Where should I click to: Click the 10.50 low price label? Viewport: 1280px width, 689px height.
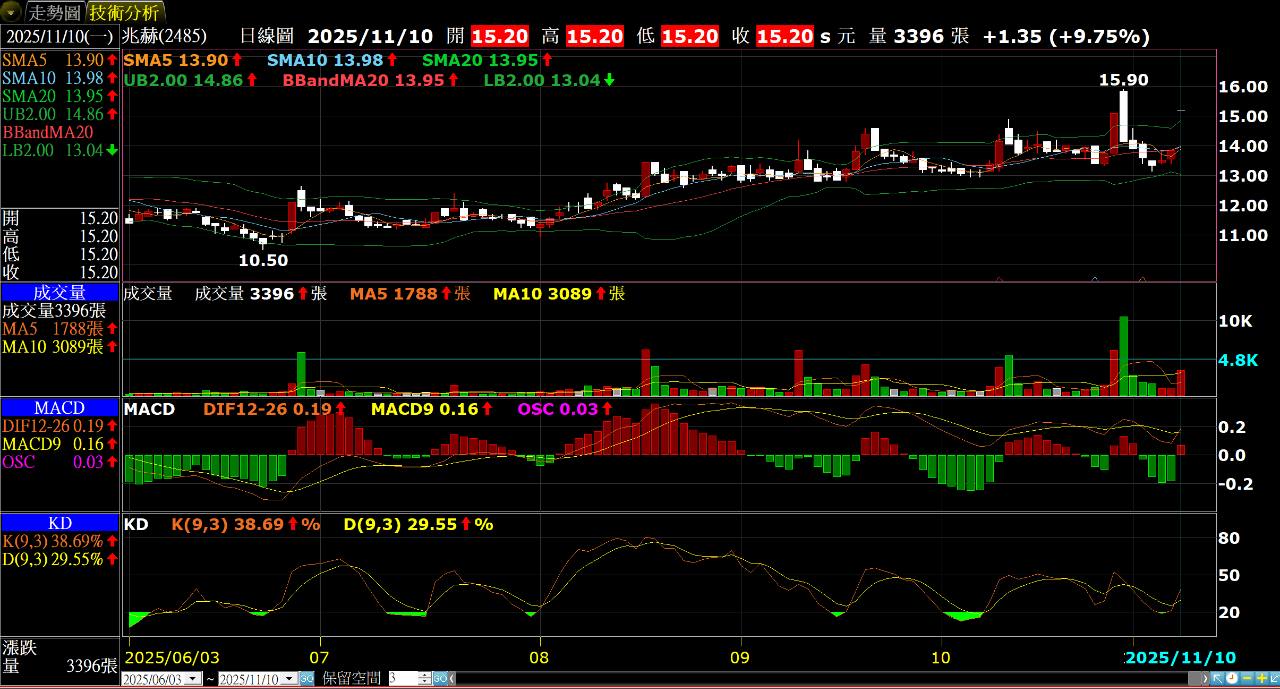(x=263, y=260)
